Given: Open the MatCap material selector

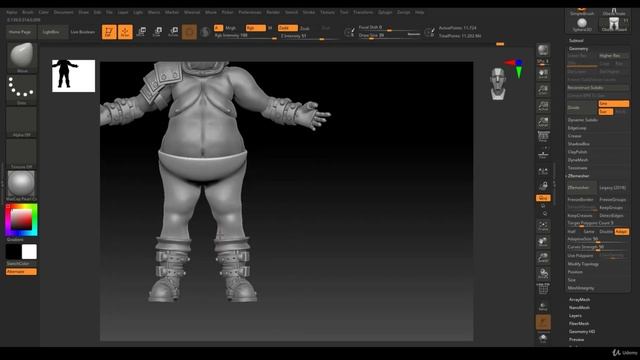Looking at the screenshot, I should [x=22, y=185].
